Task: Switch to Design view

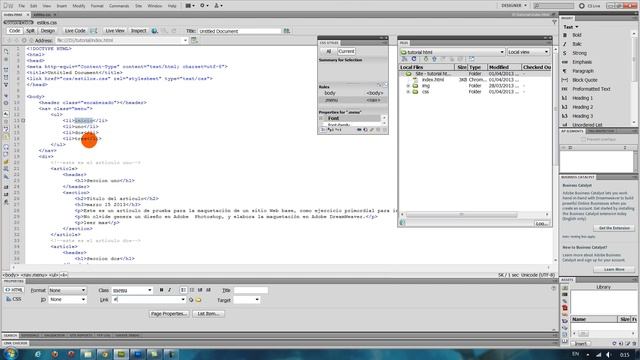Action: pos(47,31)
